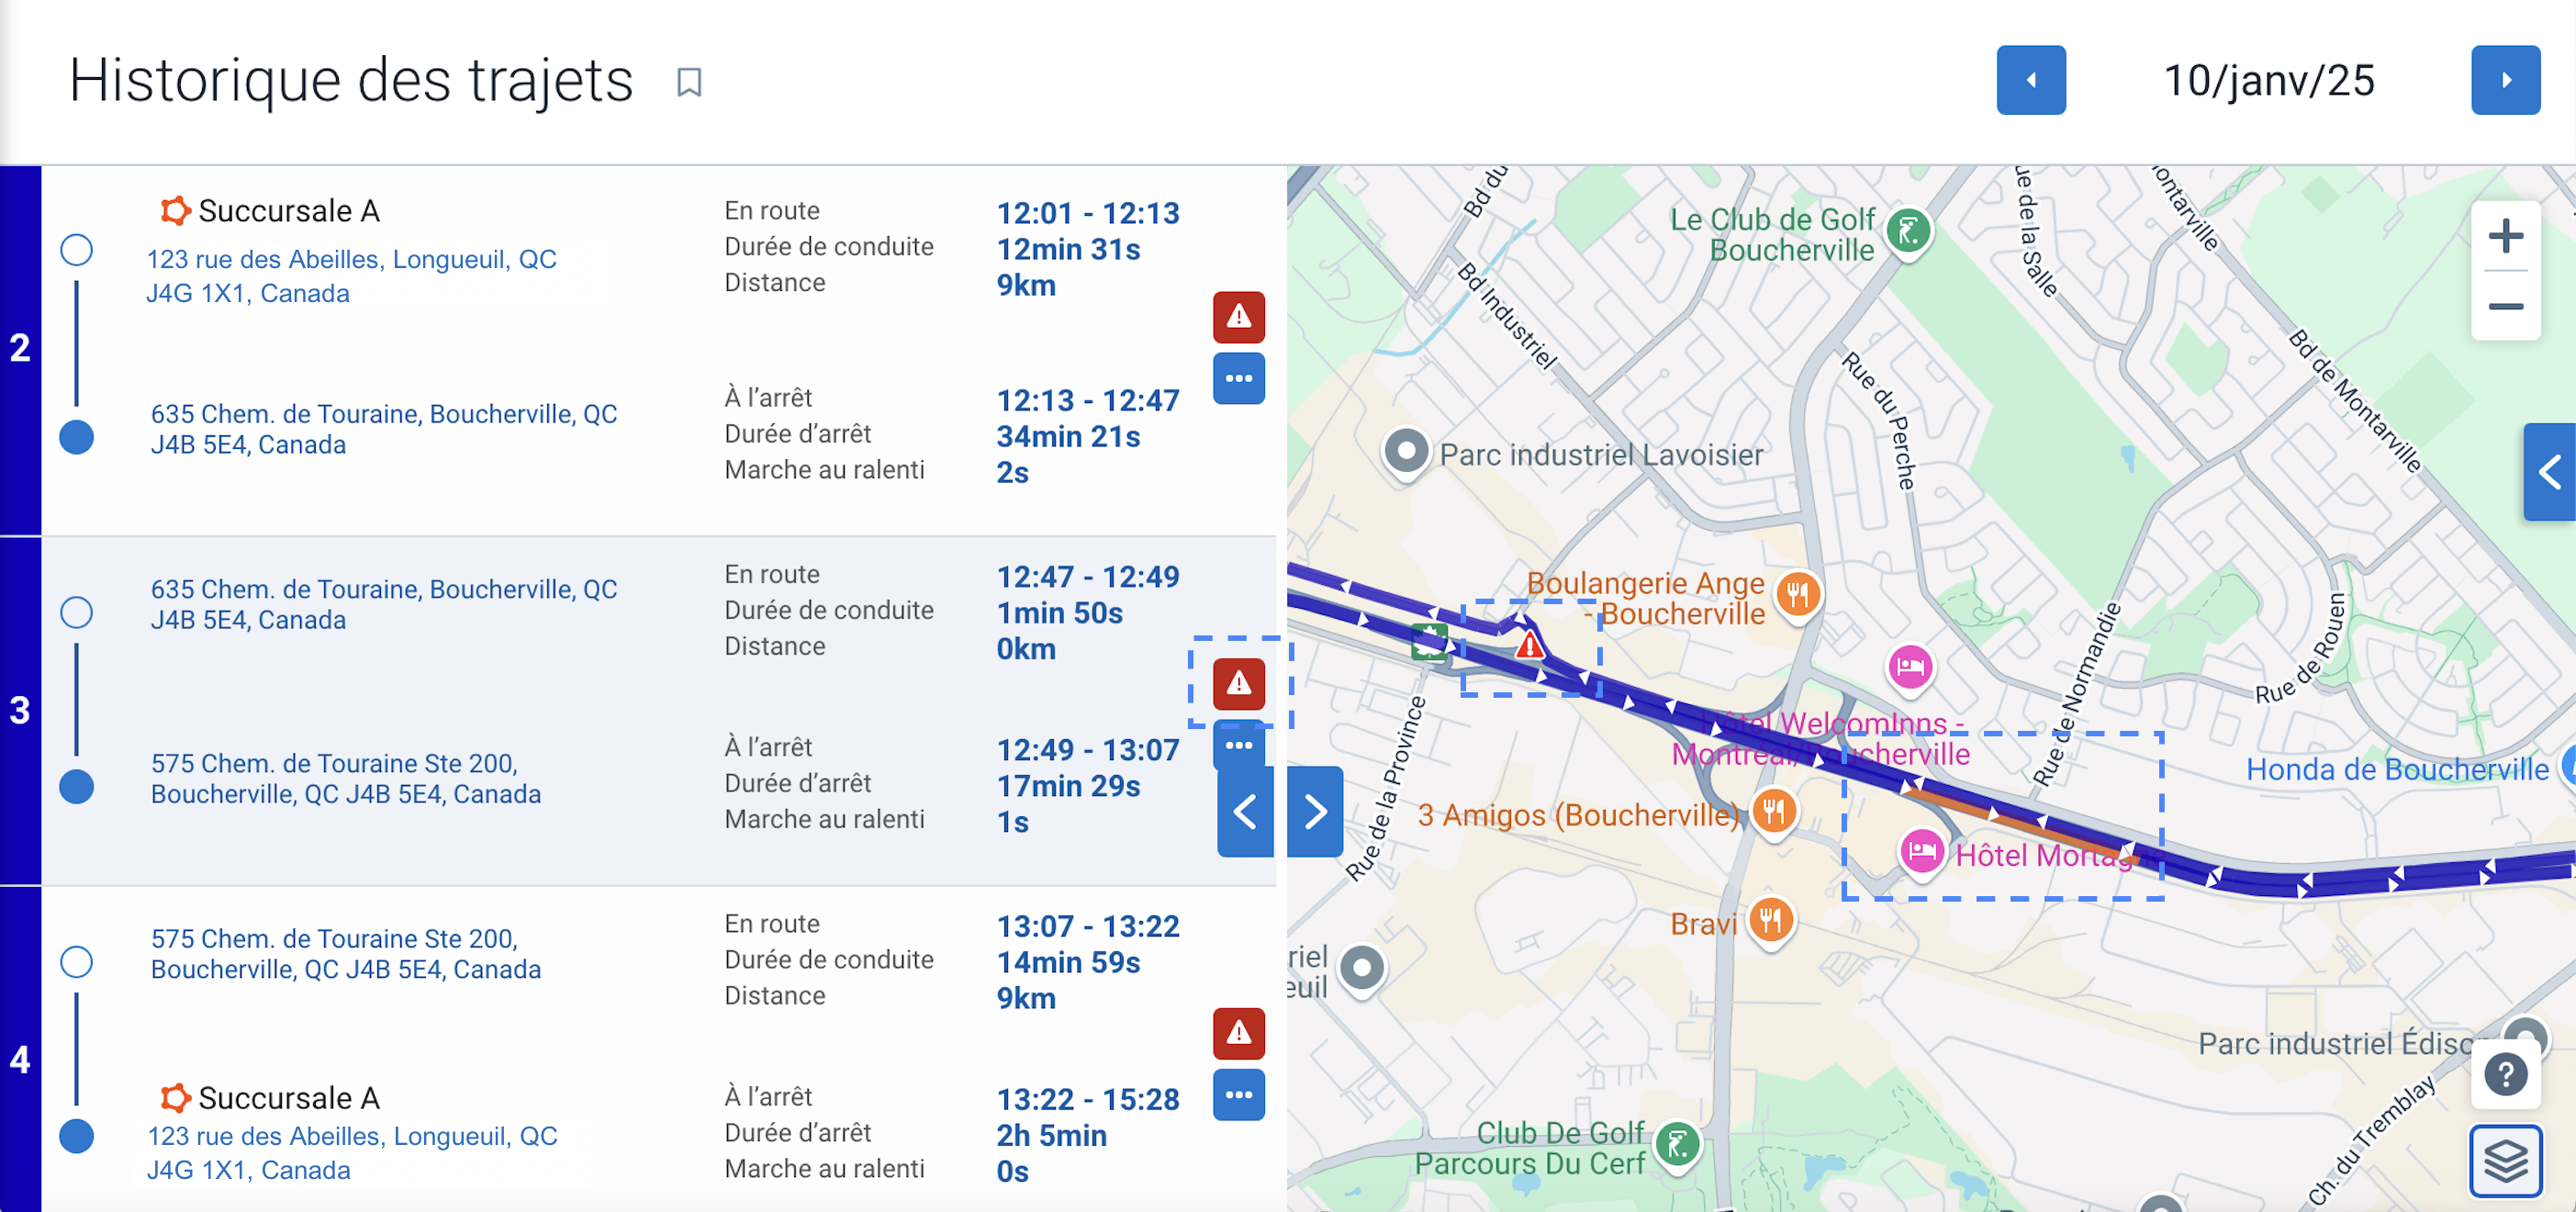
Task: Open stop address 575 Chem. de Touraine in trip 3
Action: (346, 778)
